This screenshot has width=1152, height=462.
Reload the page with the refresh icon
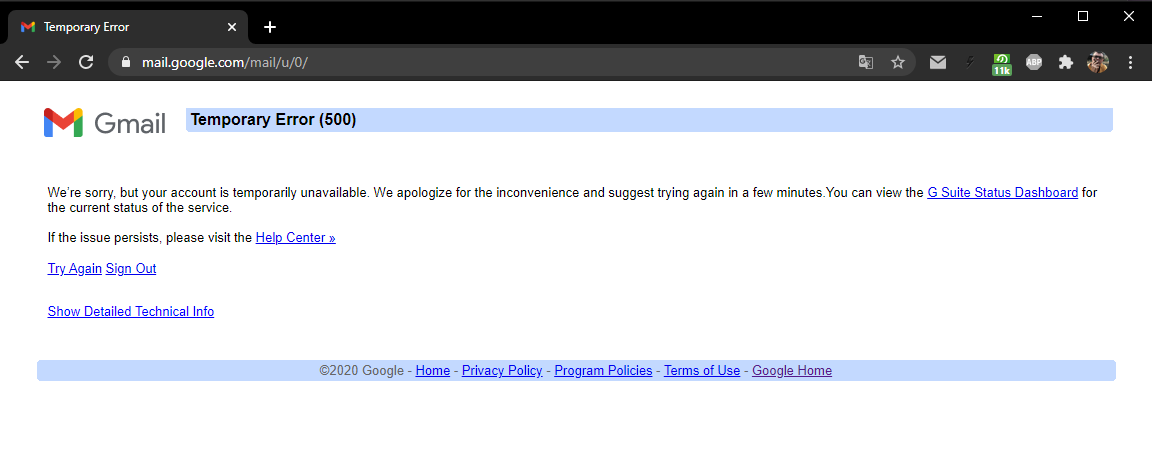tap(86, 62)
